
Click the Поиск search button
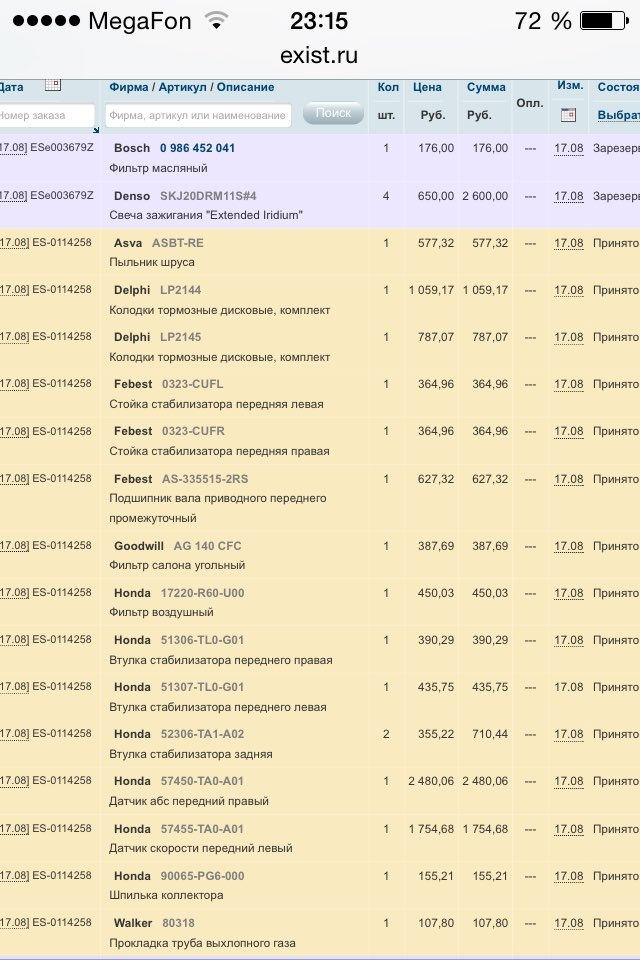pos(333,114)
